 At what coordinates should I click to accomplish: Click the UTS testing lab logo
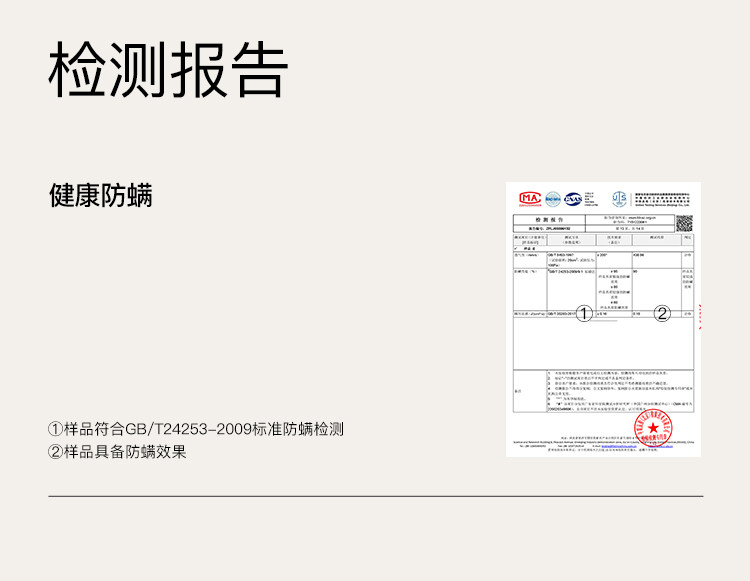pyautogui.click(x=620, y=198)
